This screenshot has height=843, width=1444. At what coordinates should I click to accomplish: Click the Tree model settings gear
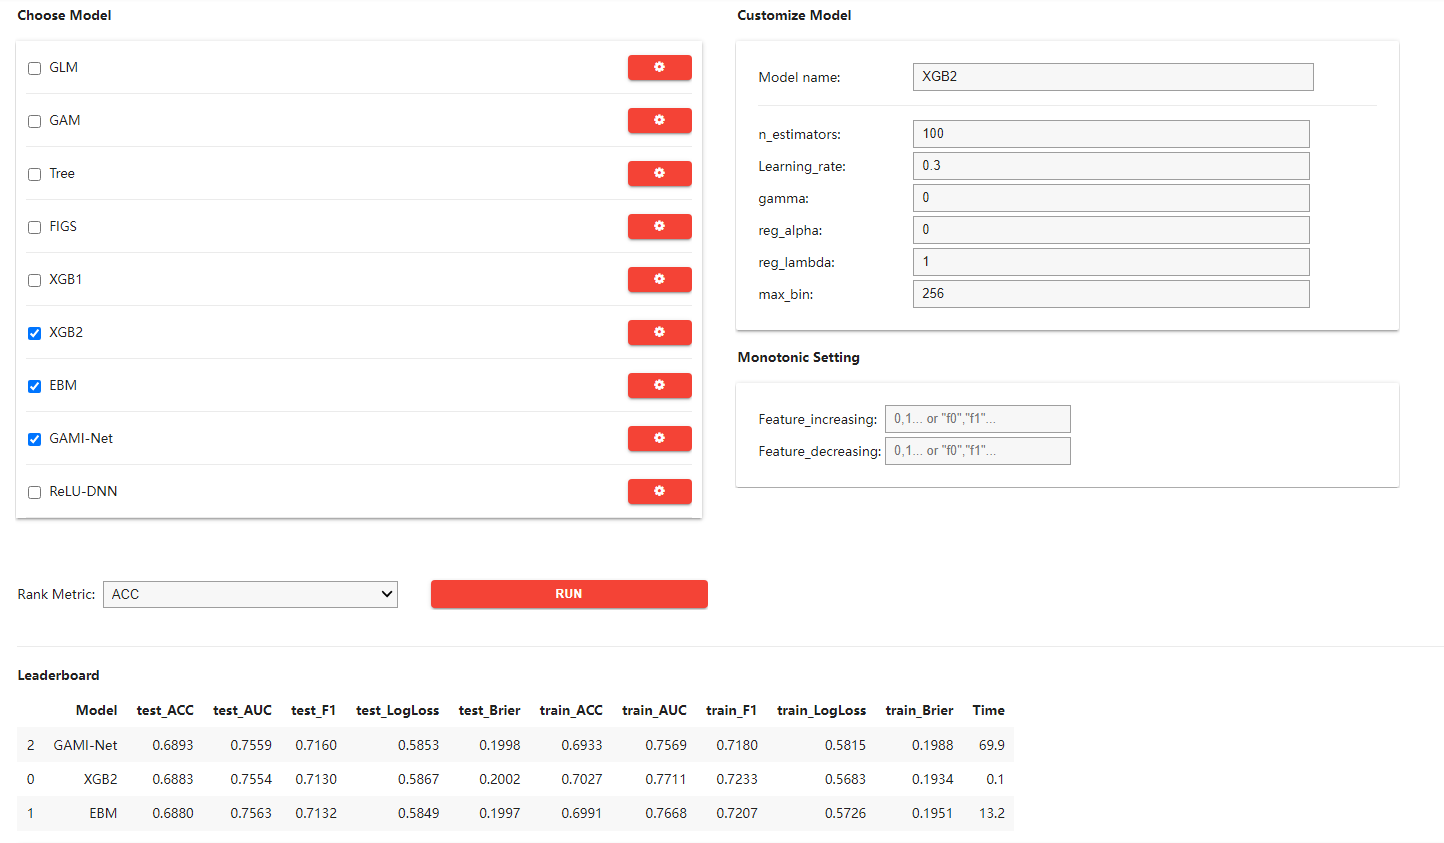659,173
